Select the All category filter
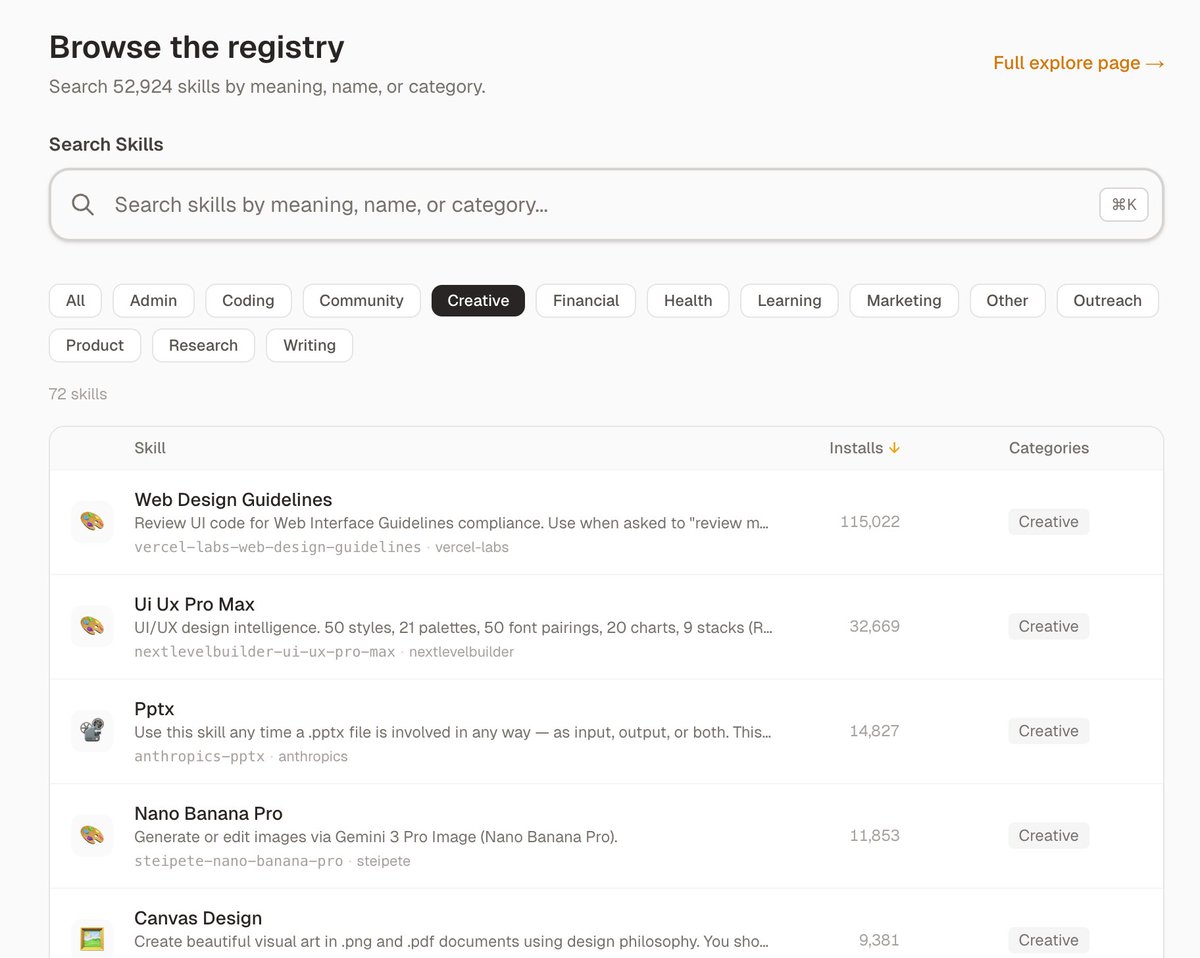Viewport: 1200px width, 958px height. (76, 301)
